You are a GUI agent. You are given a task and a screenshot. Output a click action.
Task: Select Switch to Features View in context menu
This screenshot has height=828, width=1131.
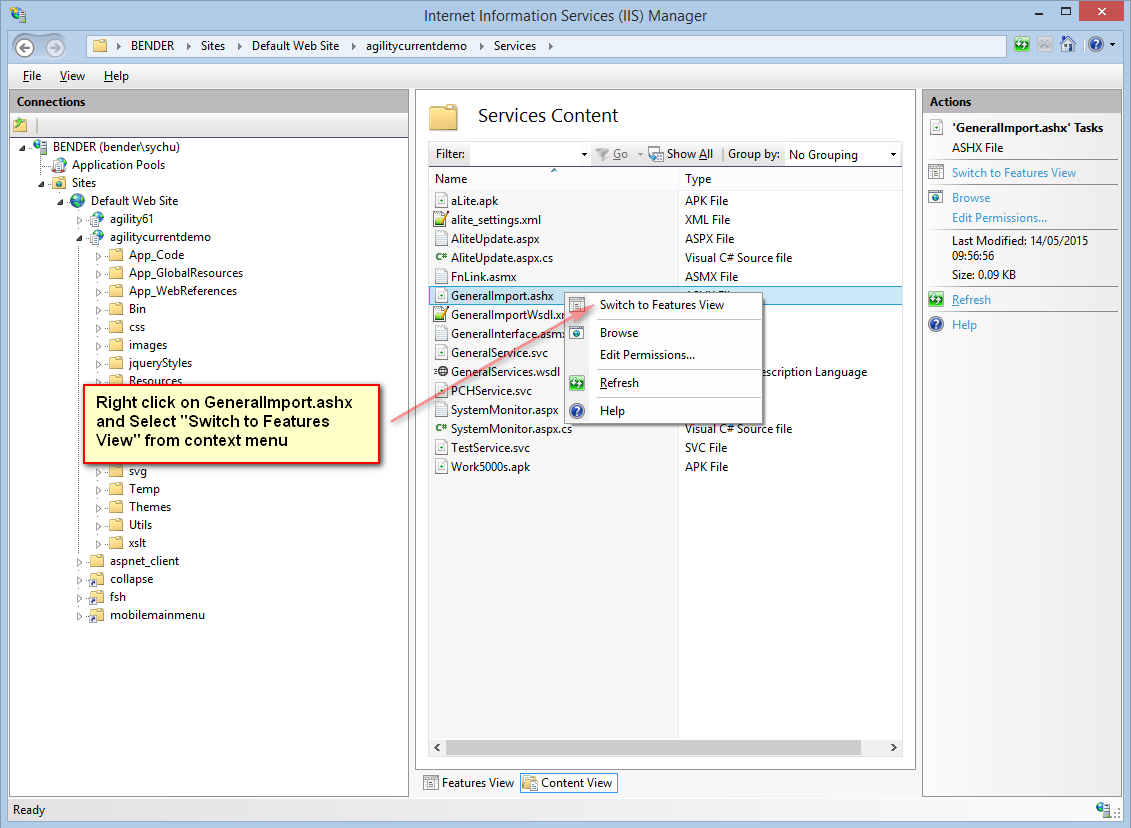pos(661,305)
